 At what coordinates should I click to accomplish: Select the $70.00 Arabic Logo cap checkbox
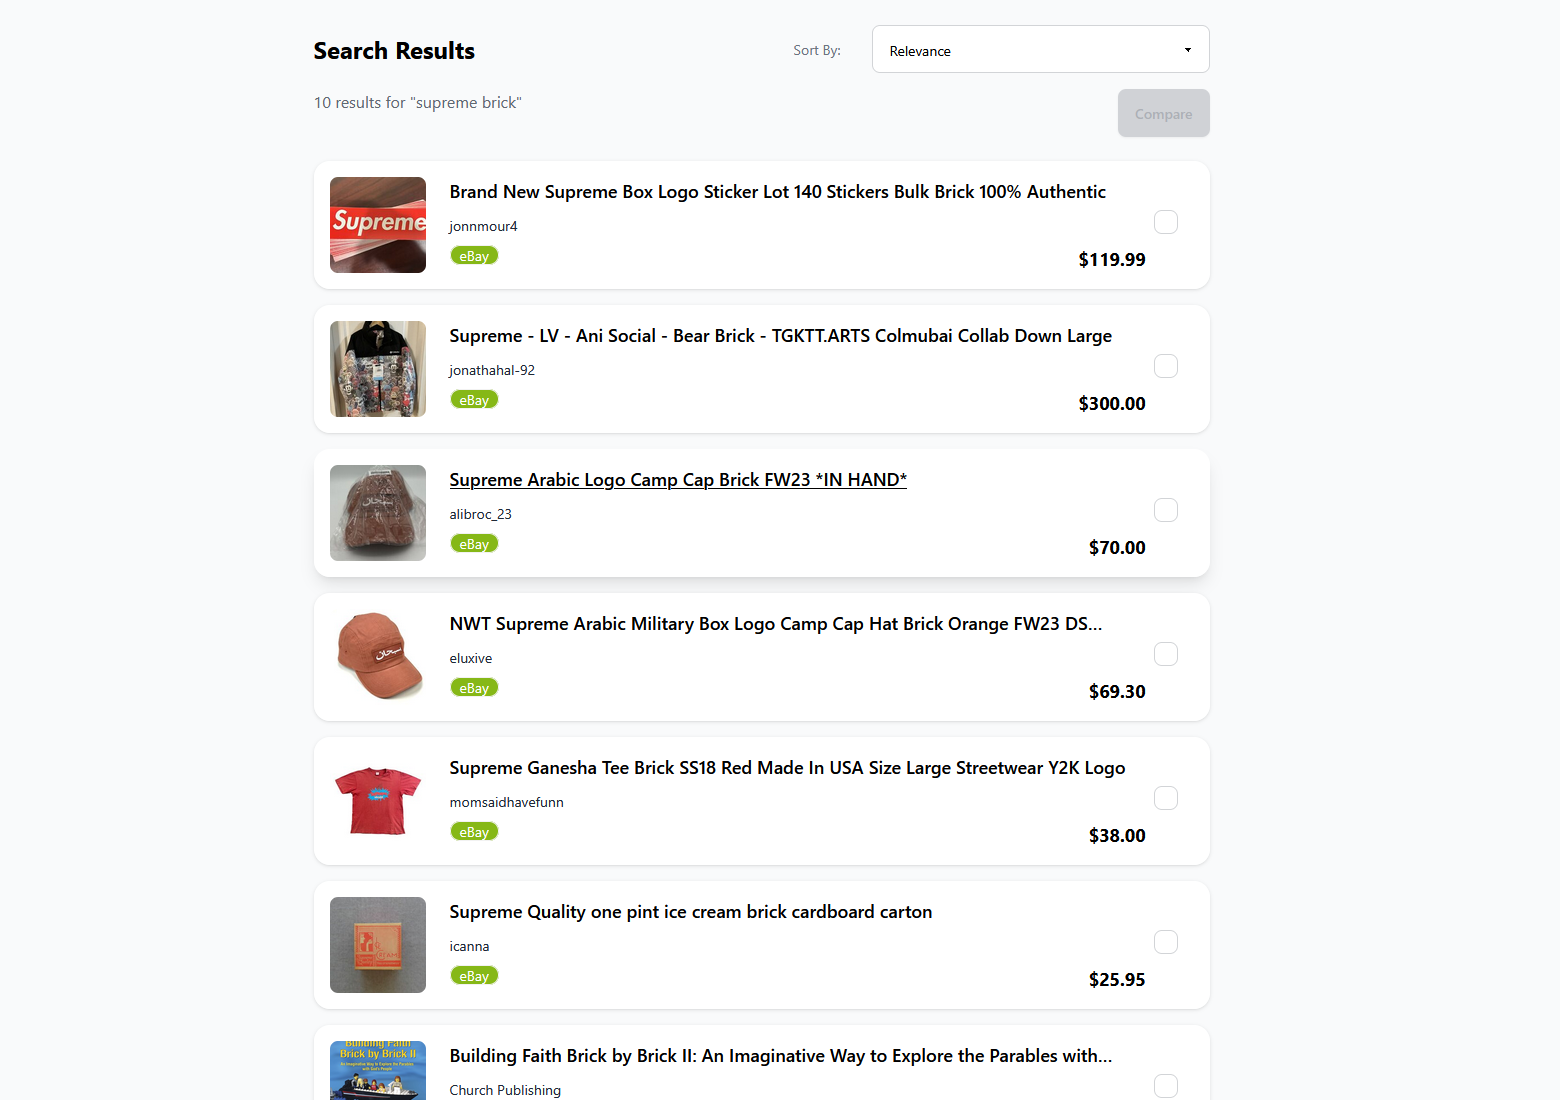click(x=1165, y=510)
